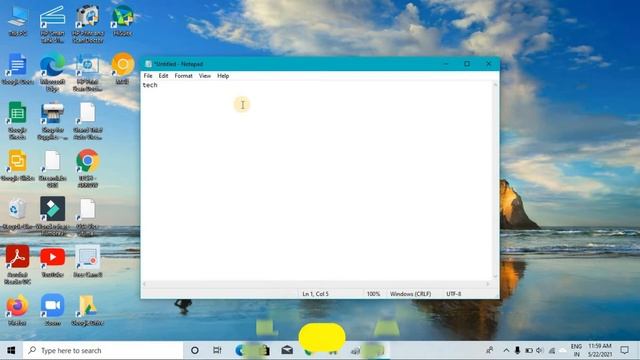Click the 100% zoom status entry
Screen dimensions: 640x360
pos(373,293)
